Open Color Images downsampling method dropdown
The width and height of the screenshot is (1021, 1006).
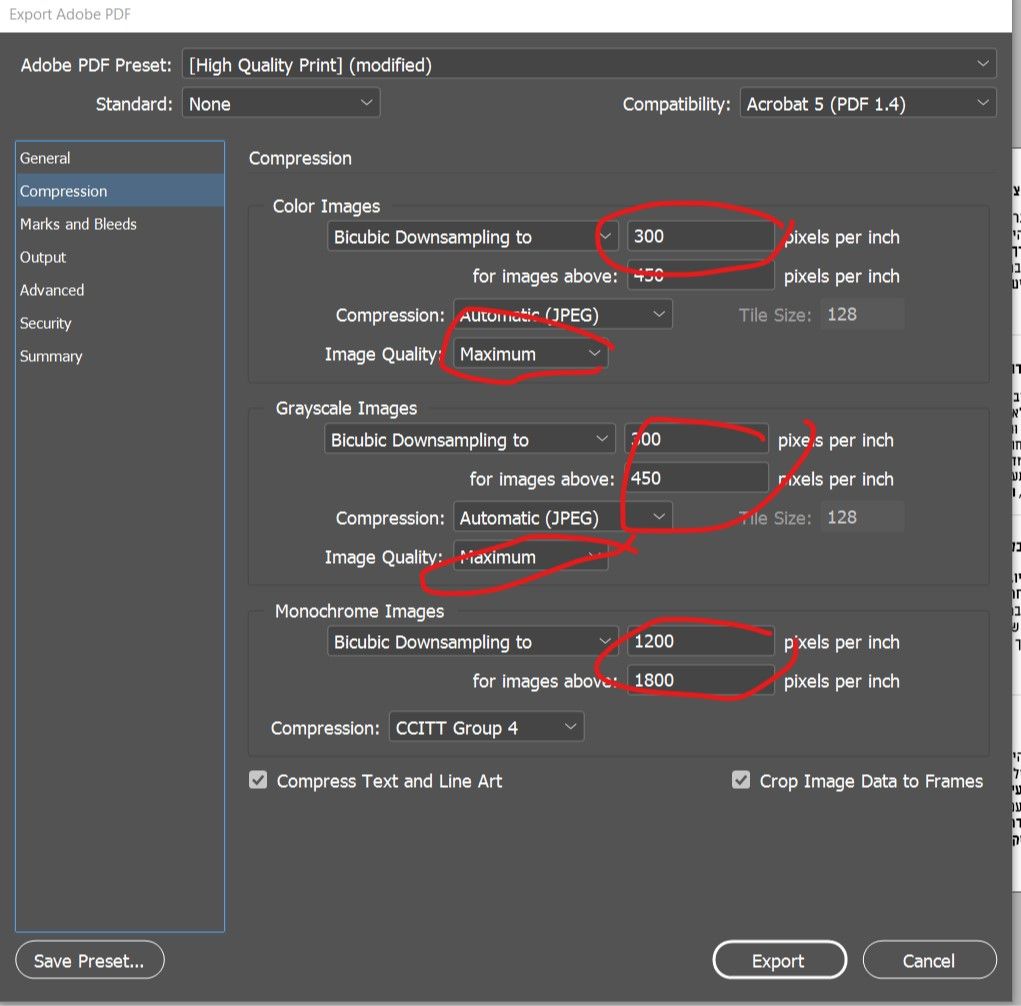click(474, 237)
